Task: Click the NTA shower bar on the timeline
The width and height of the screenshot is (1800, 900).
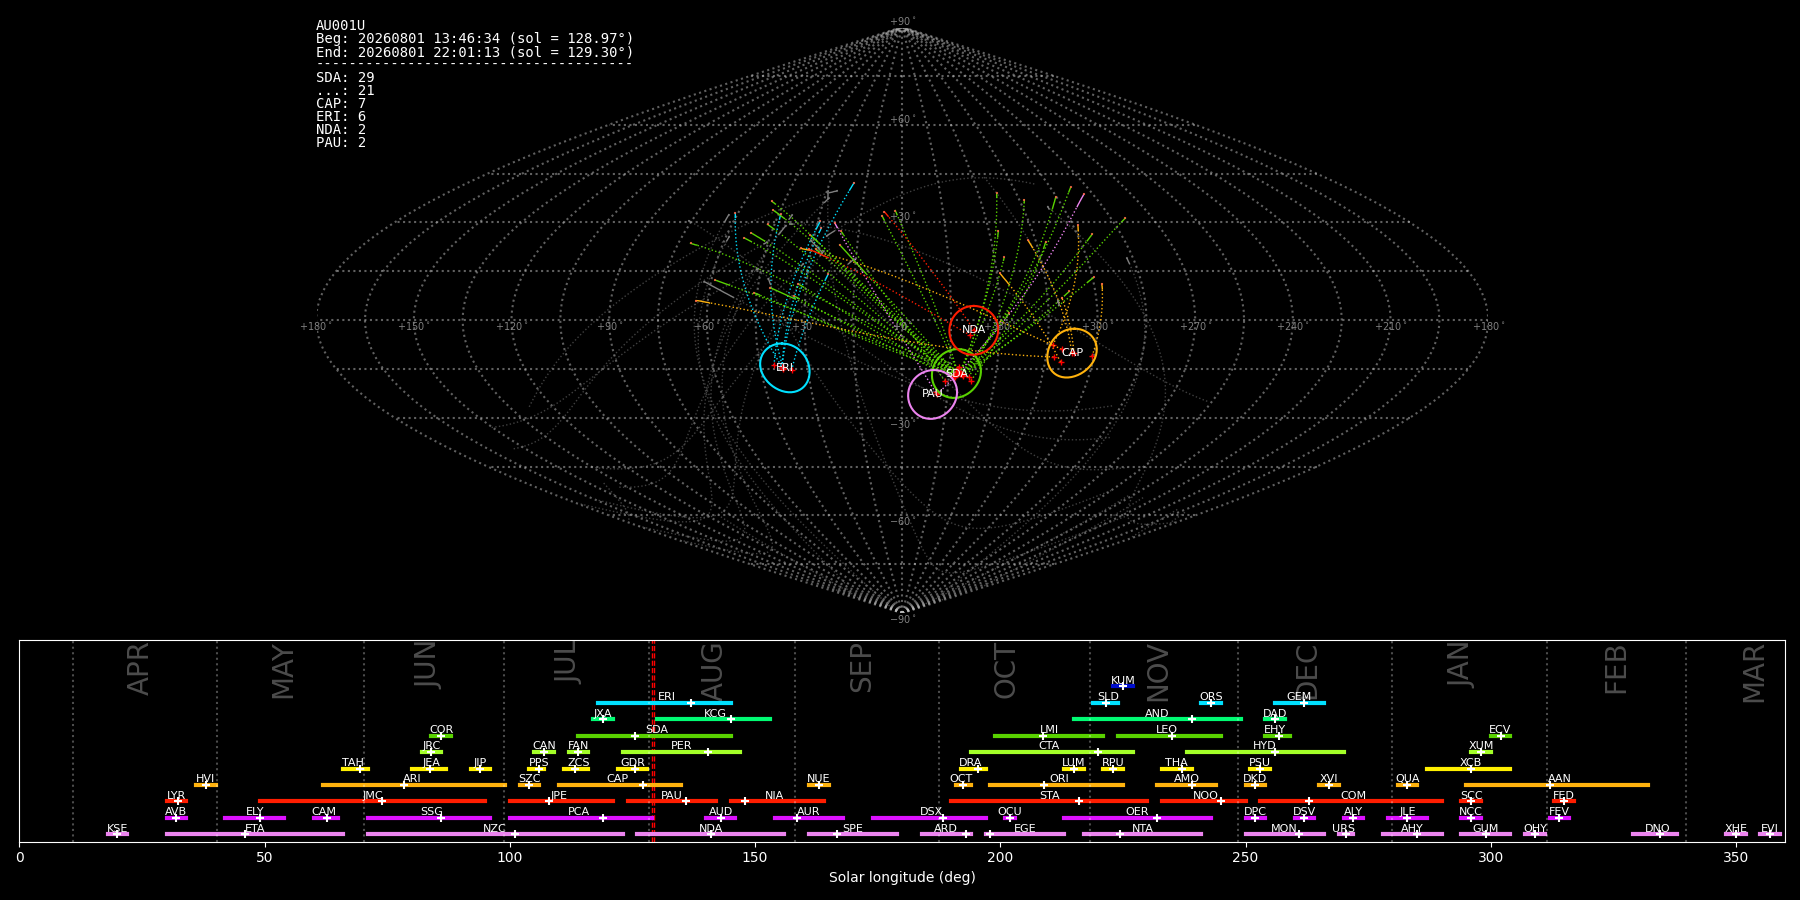Action: point(1142,834)
